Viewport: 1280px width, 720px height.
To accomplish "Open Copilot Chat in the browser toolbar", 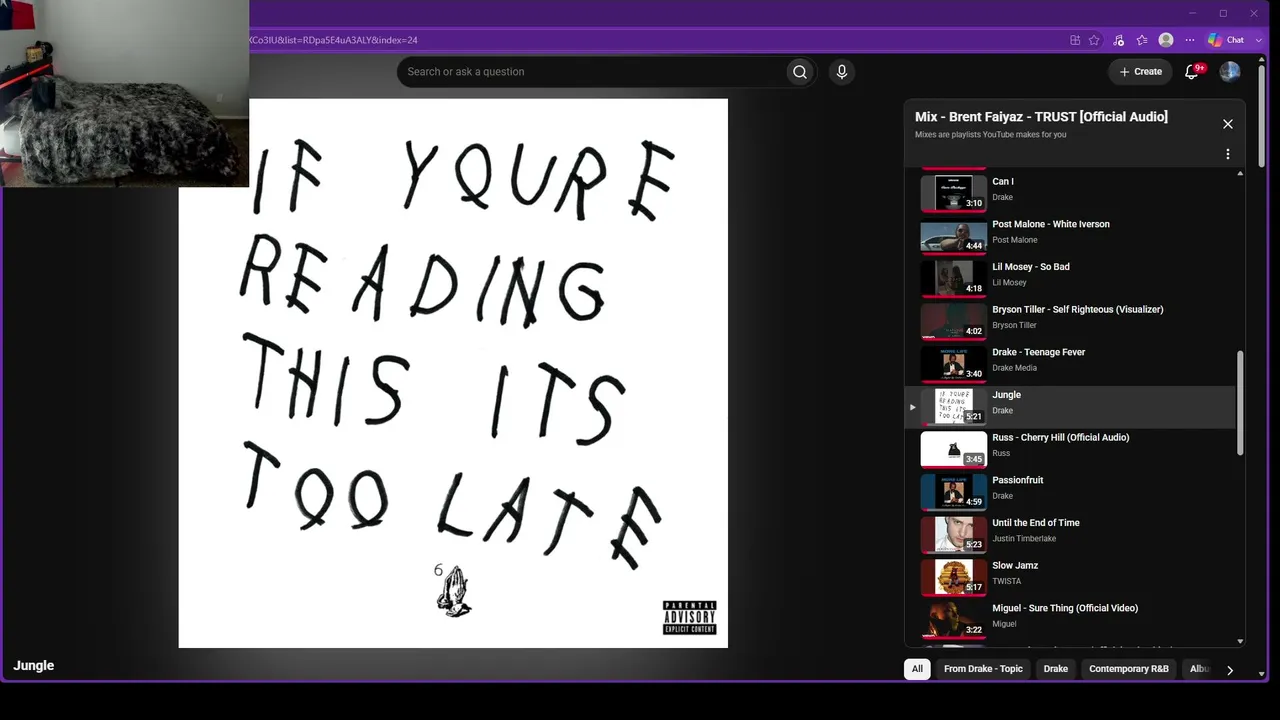I will (x=1227, y=40).
